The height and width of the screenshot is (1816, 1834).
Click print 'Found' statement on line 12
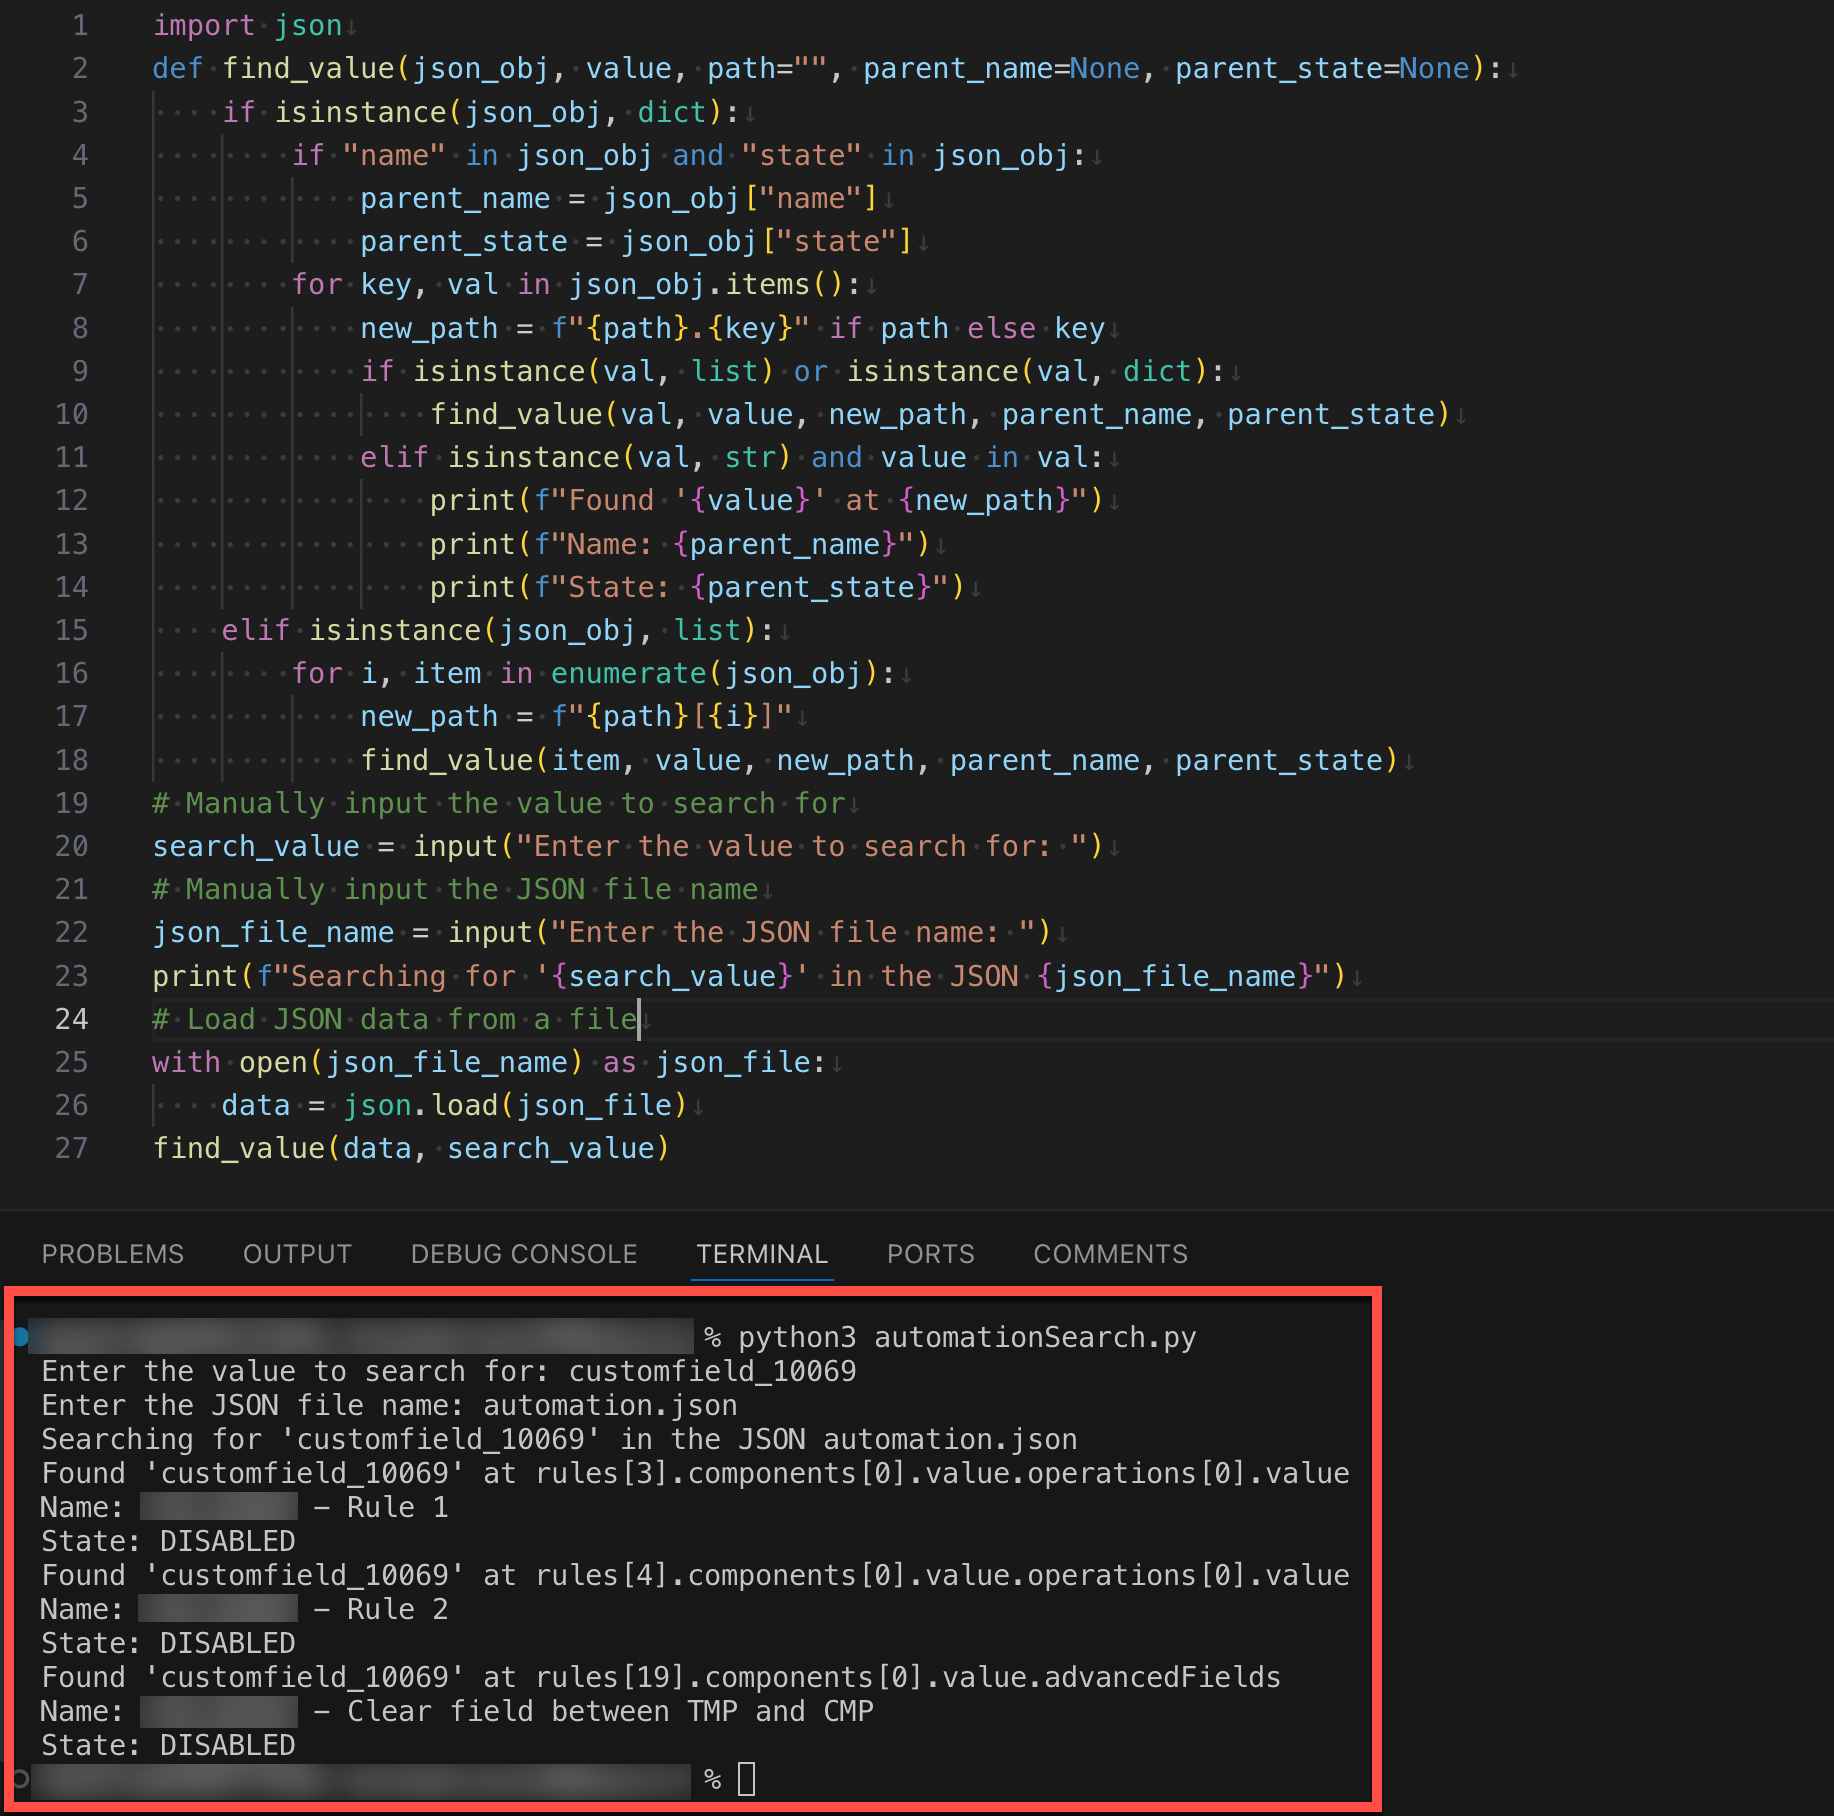766,500
